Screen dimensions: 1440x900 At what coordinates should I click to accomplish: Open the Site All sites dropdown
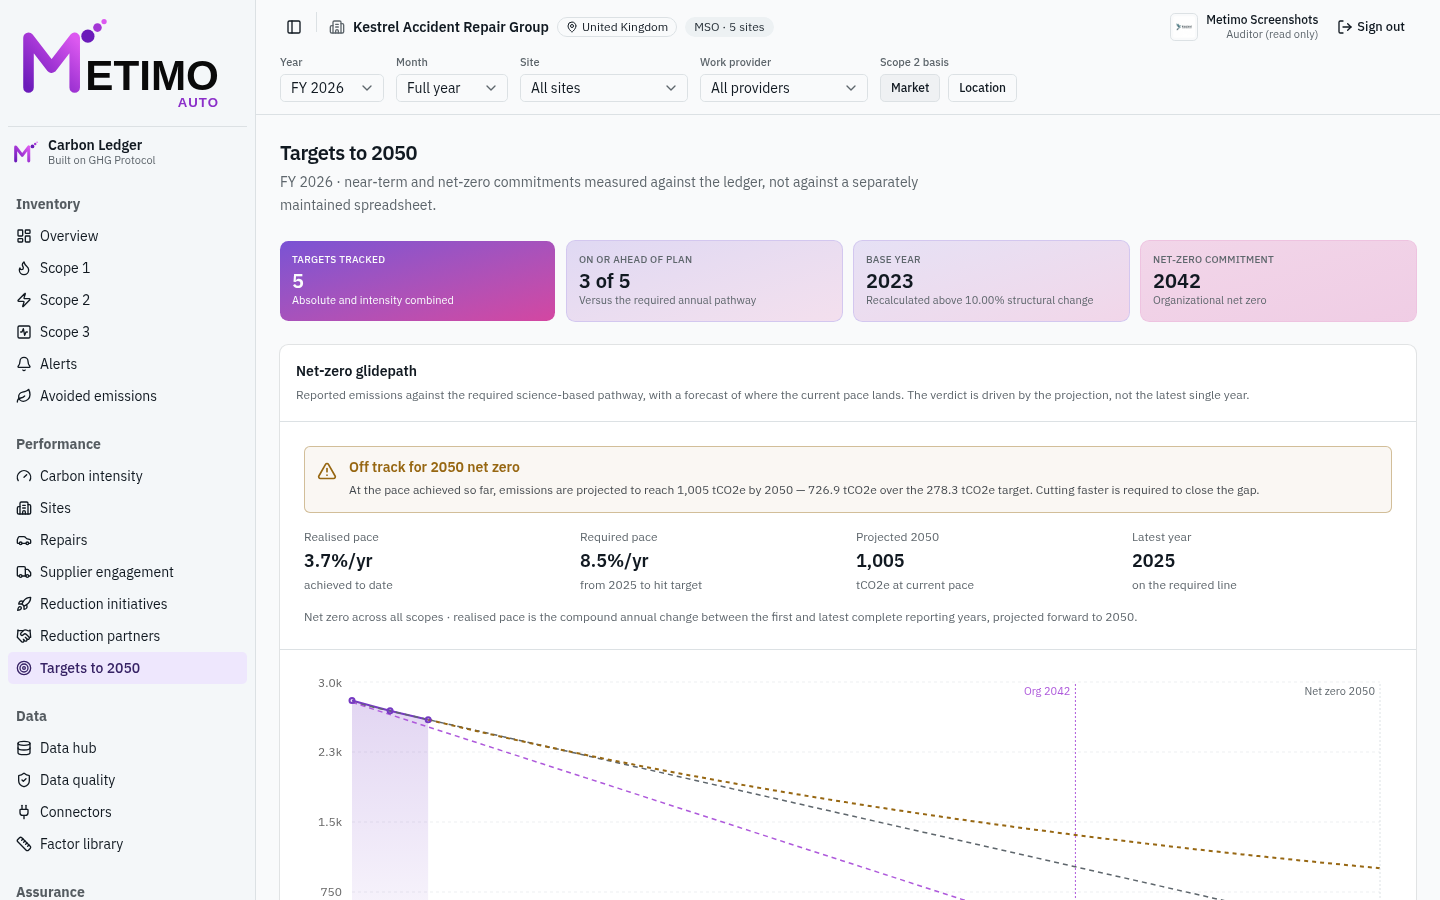pyautogui.click(x=604, y=88)
